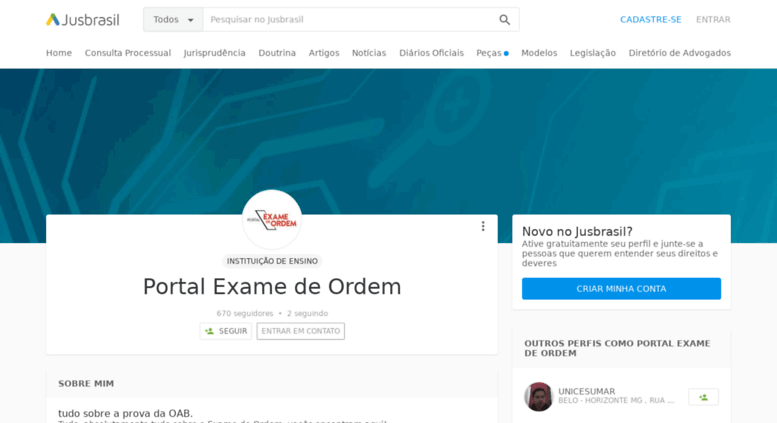Click the 'Novo no Jusbrasil?' heading
This screenshot has height=423, width=777.
pyautogui.click(x=577, y=231)
